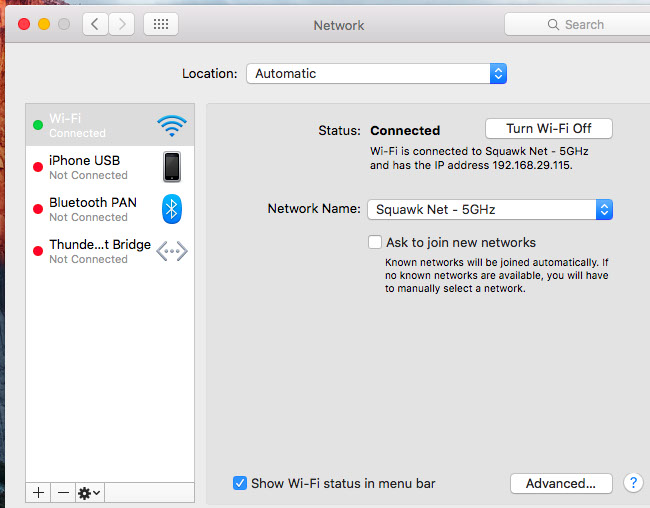Click into the Search field
Screen dimensions: 650x508
coord(577,24)
